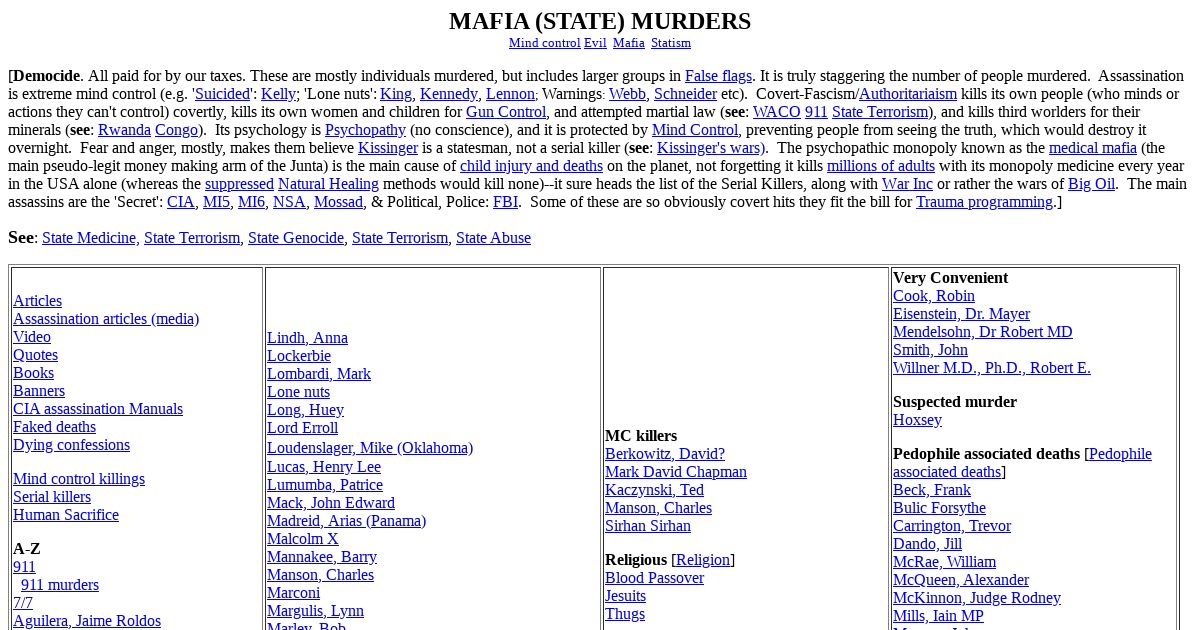Open the Mafia link in the header
The image size is (1200, 630).
coord(629,43)
